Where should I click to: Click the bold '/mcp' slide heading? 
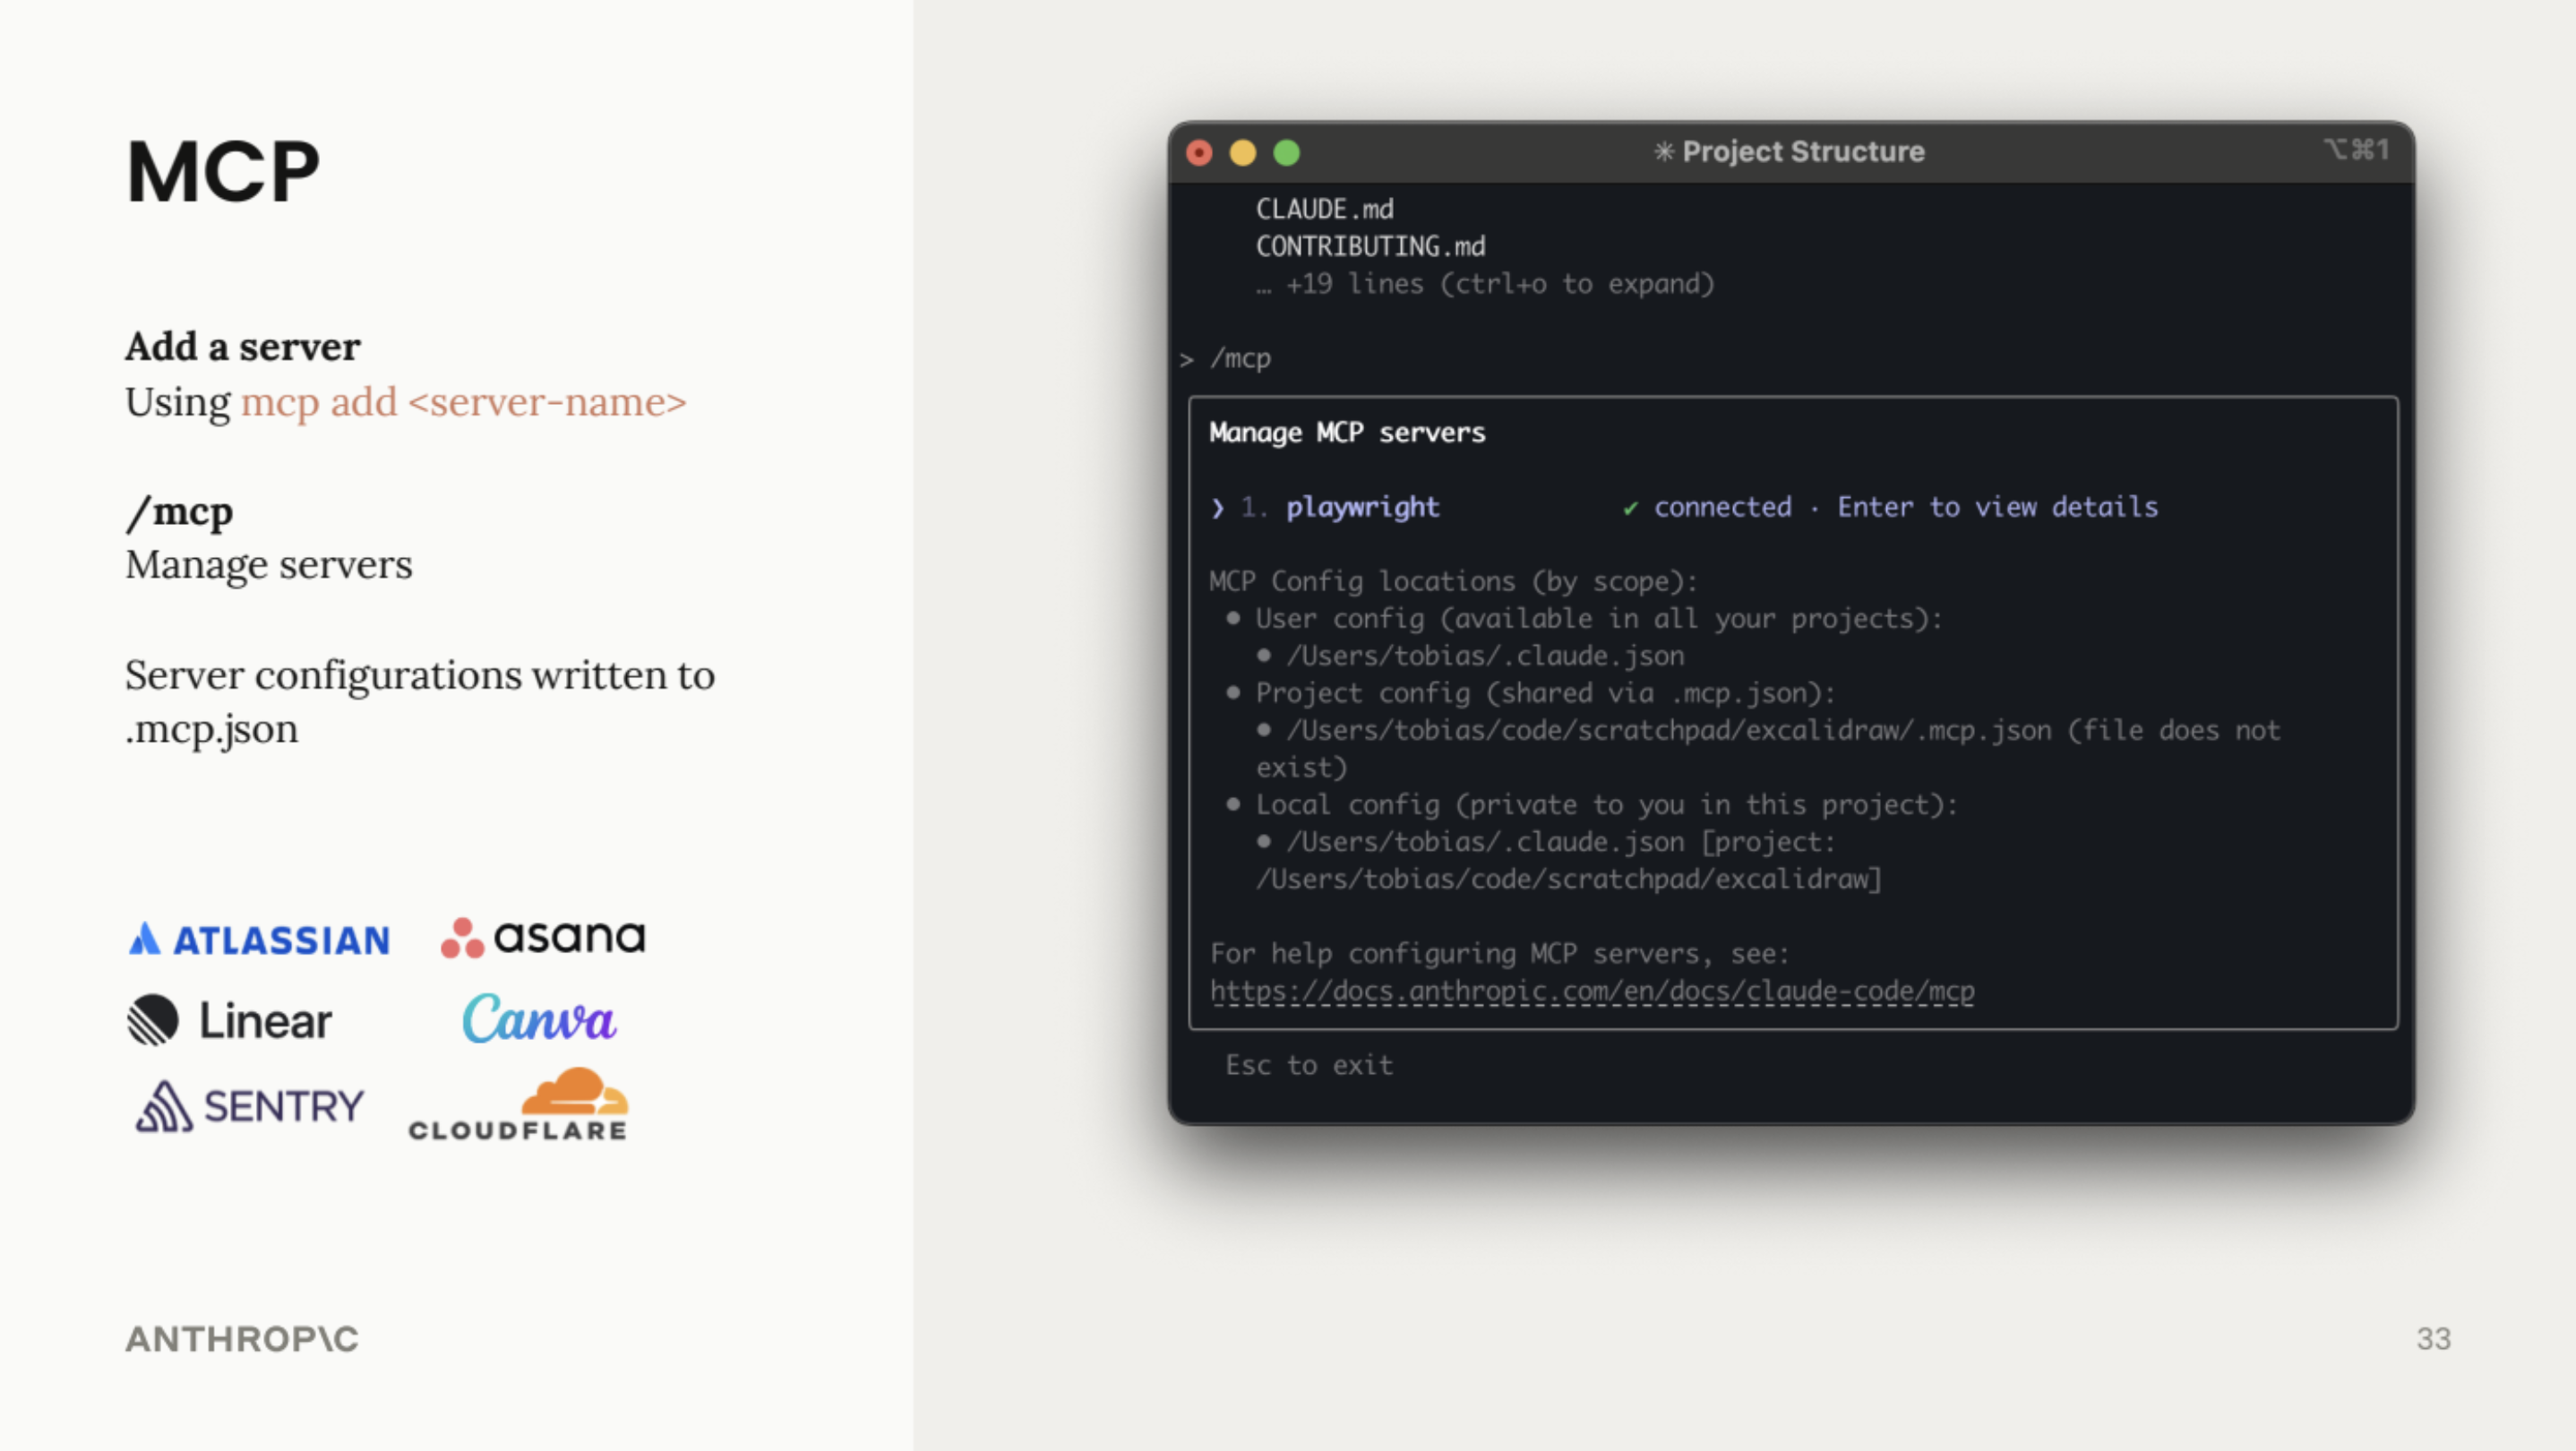(x=180, y=512)
